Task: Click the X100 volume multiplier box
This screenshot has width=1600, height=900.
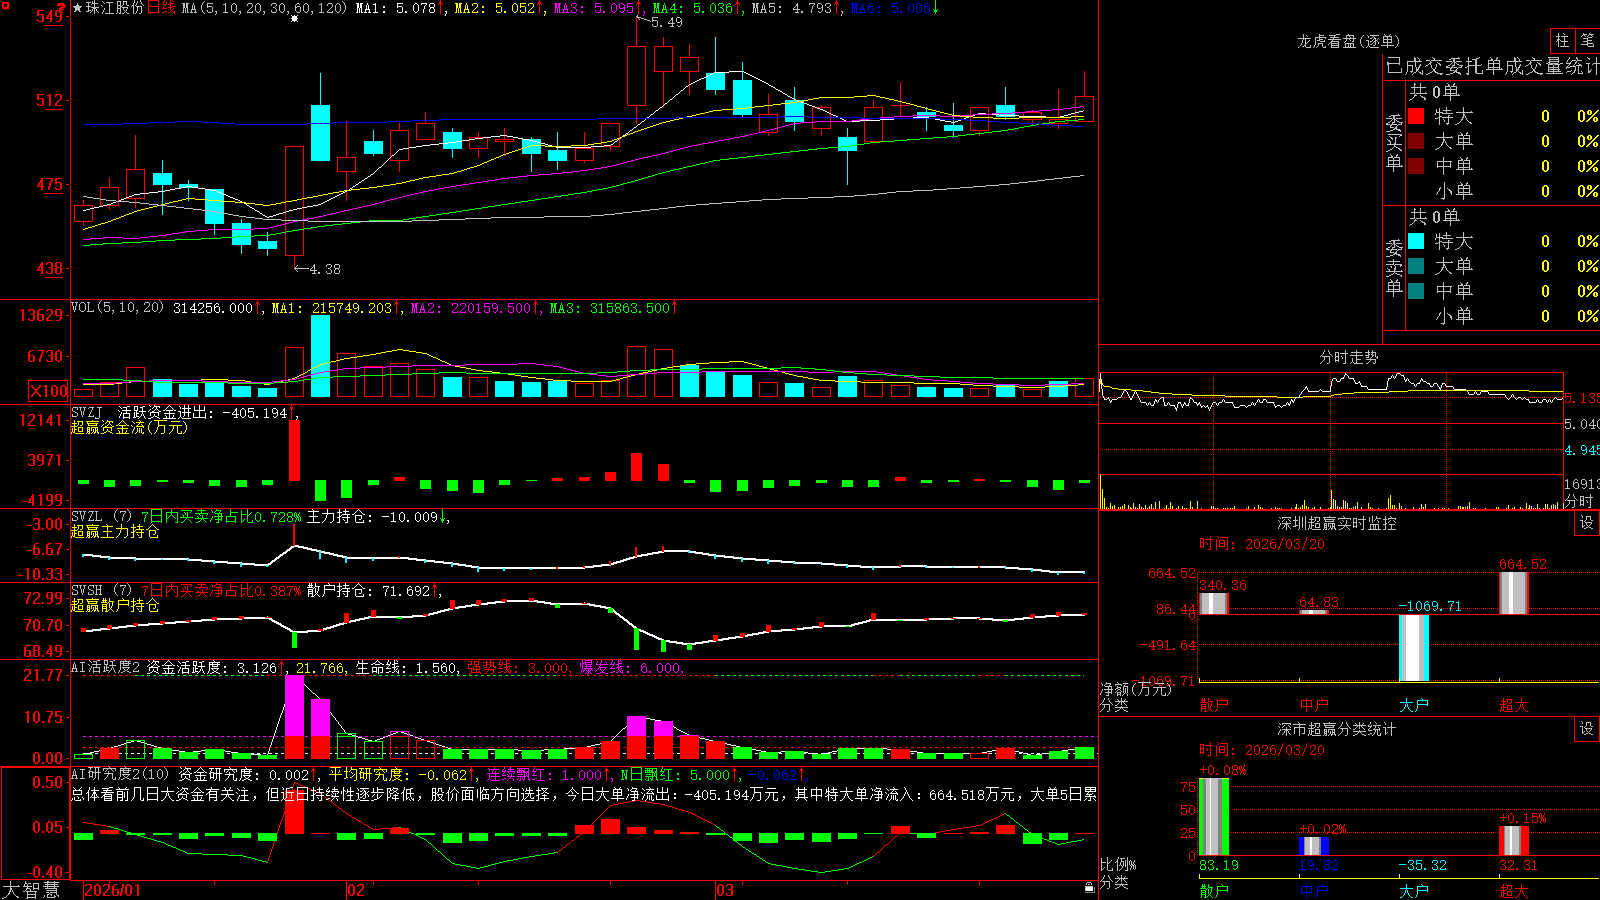Action: pos(49,391)
